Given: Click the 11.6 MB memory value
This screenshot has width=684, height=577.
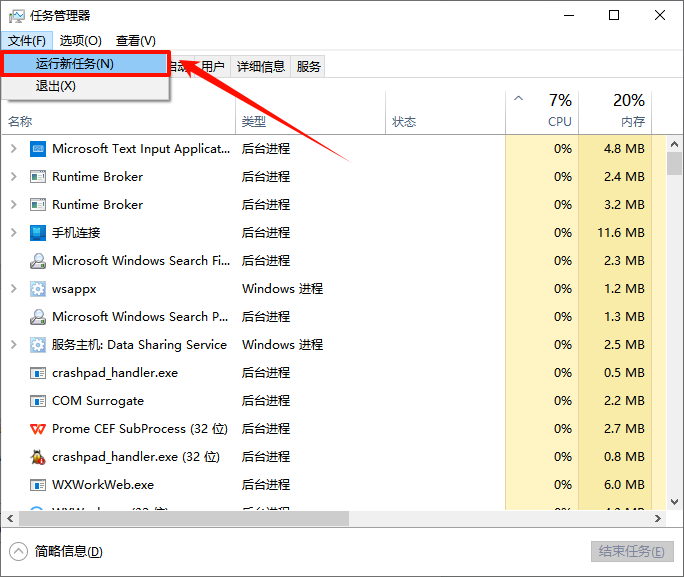Looking at the screenshot, I should click(621, 233).
